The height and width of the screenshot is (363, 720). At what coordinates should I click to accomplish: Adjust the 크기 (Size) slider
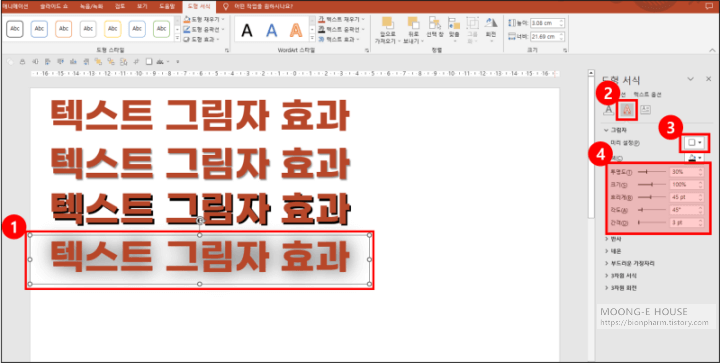click(652, 184)
